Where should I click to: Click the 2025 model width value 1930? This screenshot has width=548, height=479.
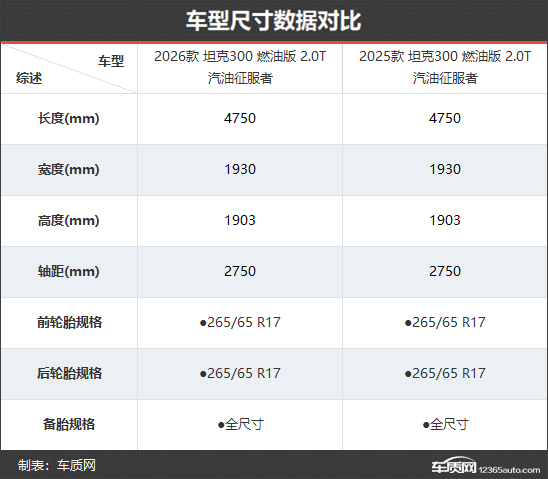[x=445, y=169]
